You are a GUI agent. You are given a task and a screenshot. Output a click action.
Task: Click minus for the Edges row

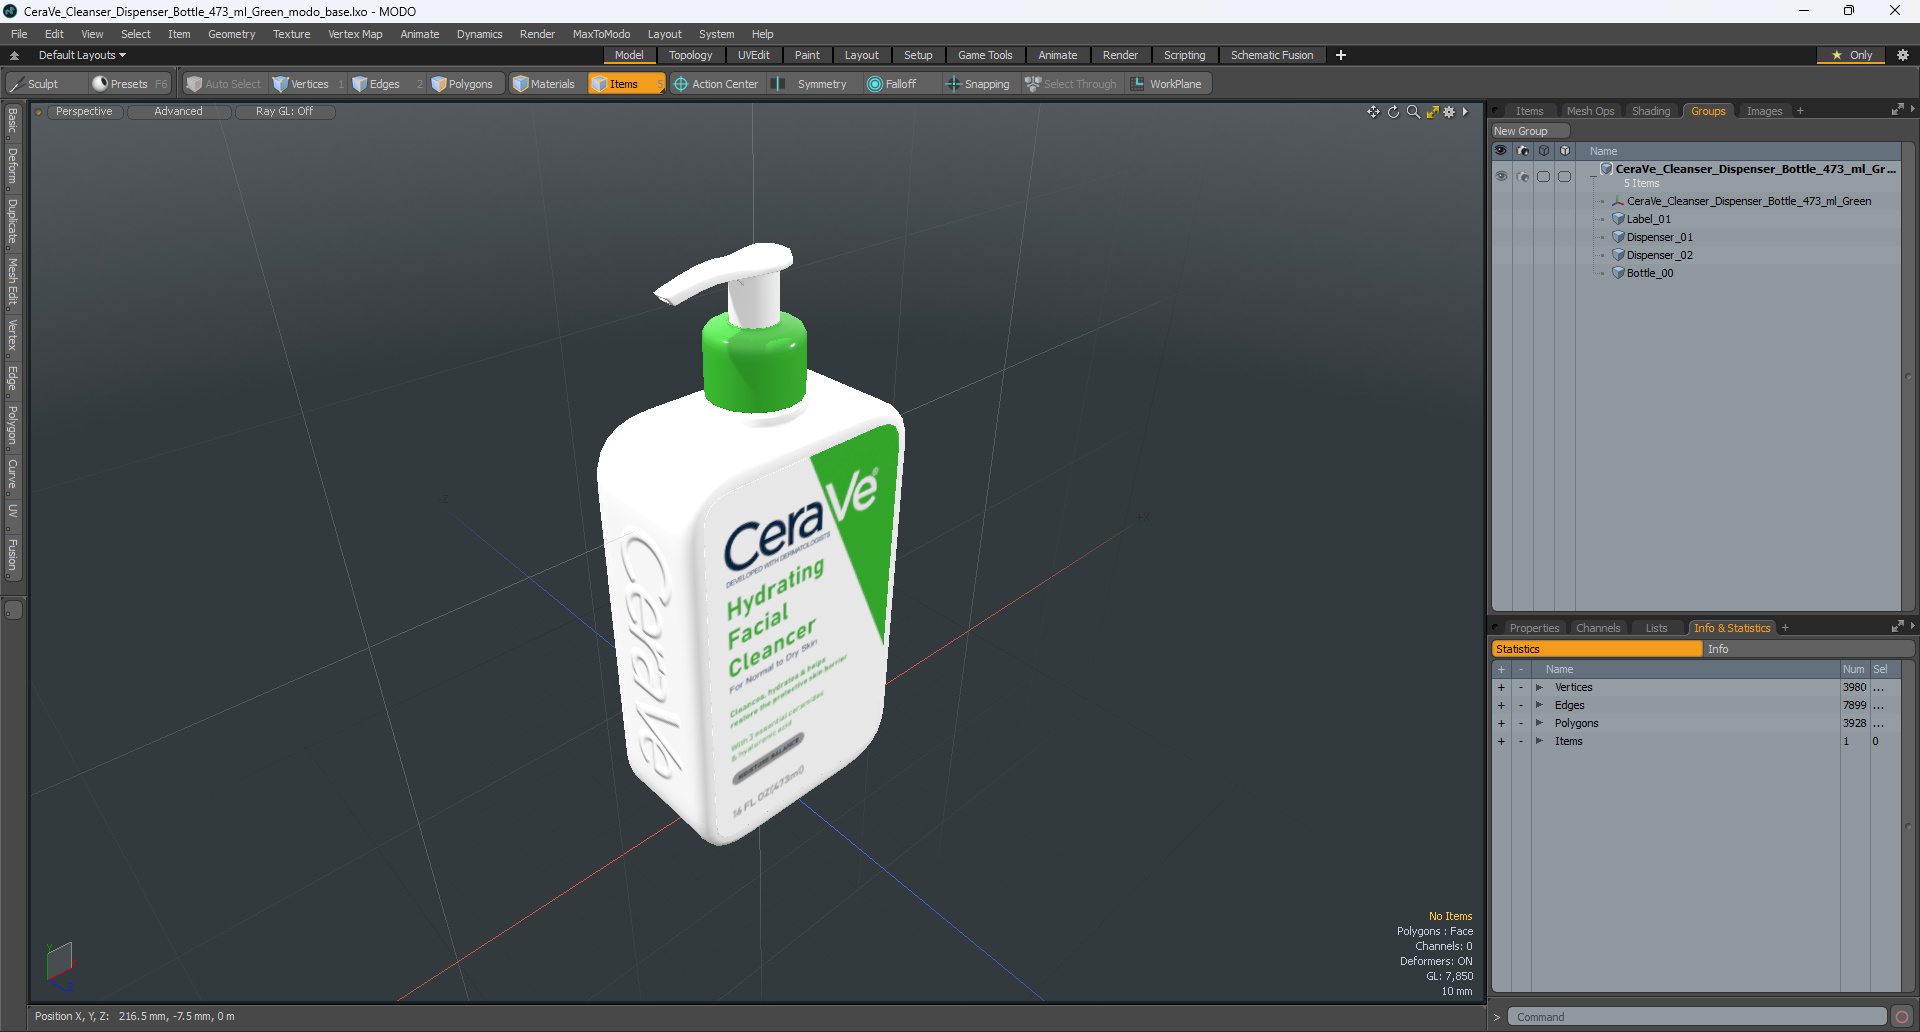click(x=1521, y=706)
